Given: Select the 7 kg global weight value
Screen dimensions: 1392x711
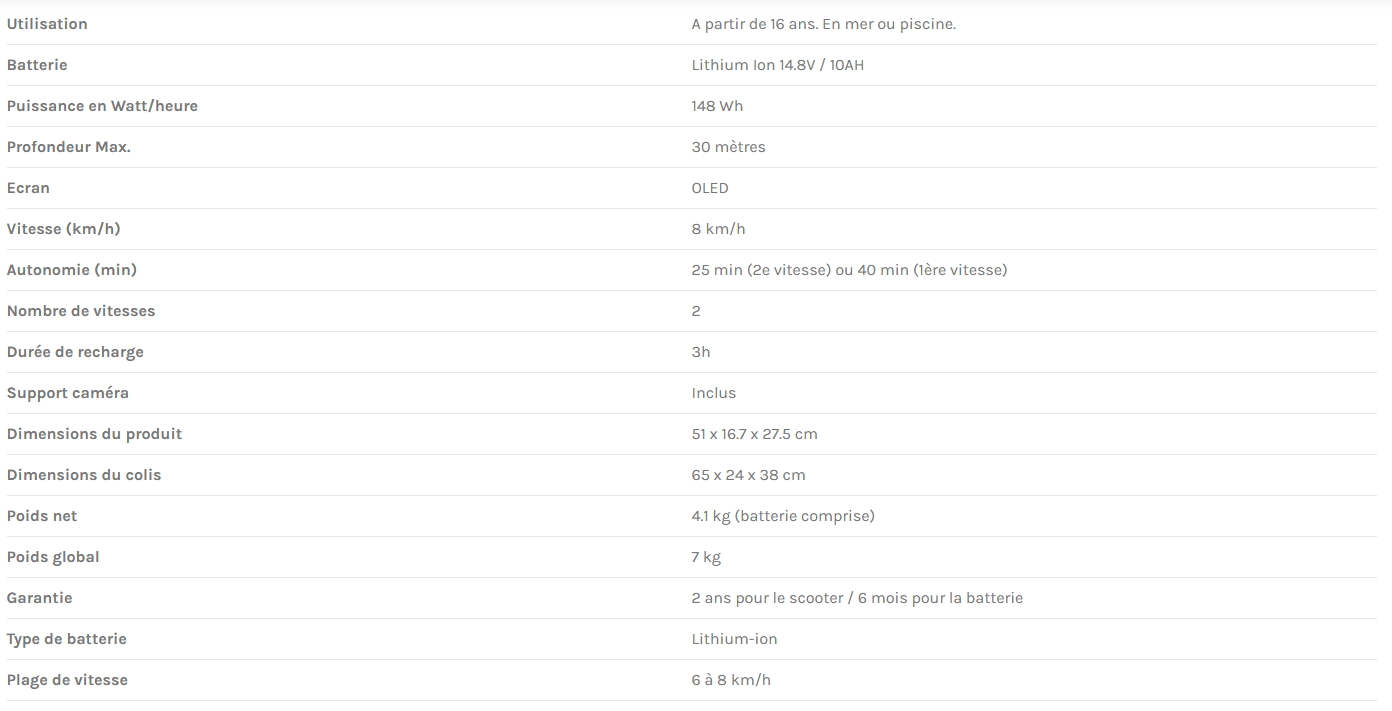Looking at the screenshot, I should click(706, 557).
